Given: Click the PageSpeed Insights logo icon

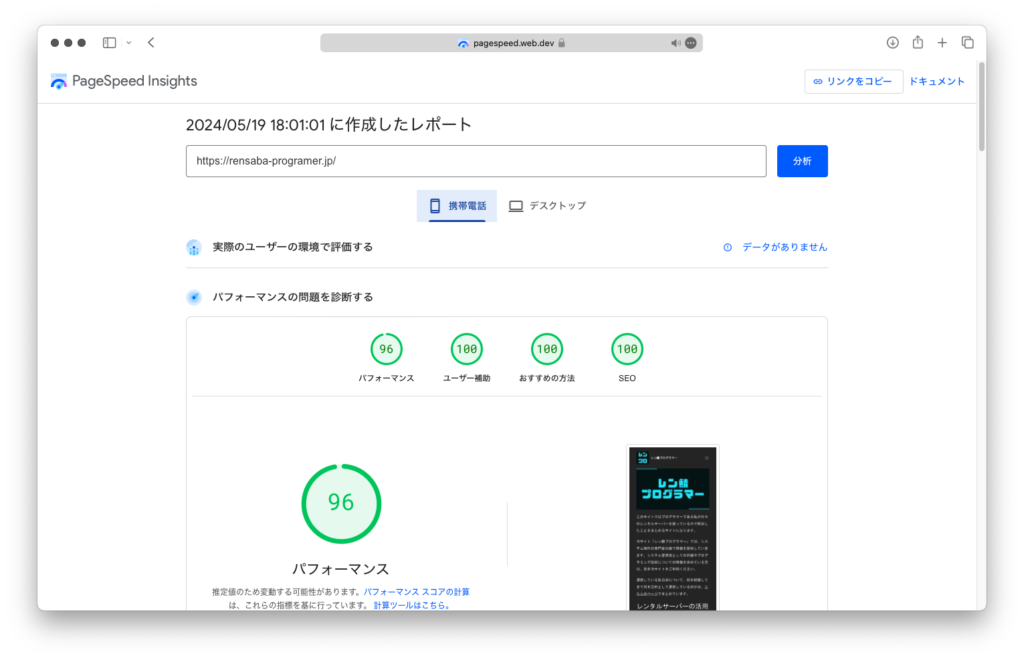Looking at the screenshot, I should [x=59, y=82].
